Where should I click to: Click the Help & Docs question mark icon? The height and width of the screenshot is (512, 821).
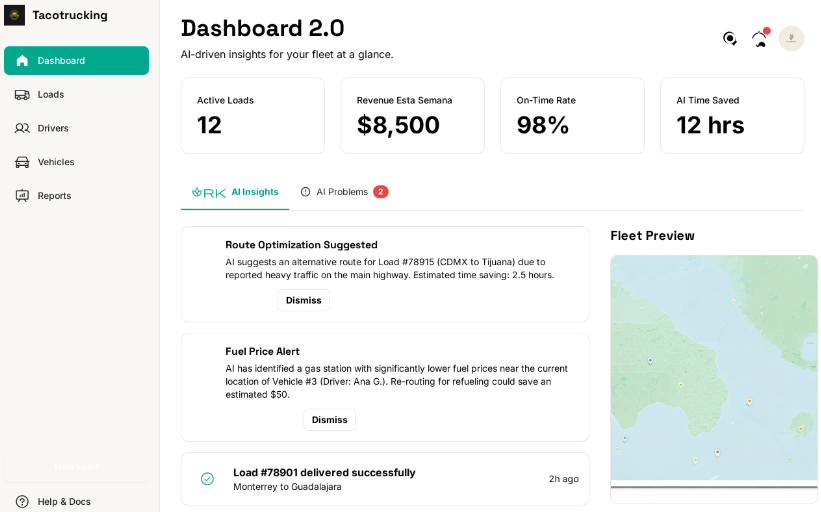pyautogui.click(x=22, y=501)
